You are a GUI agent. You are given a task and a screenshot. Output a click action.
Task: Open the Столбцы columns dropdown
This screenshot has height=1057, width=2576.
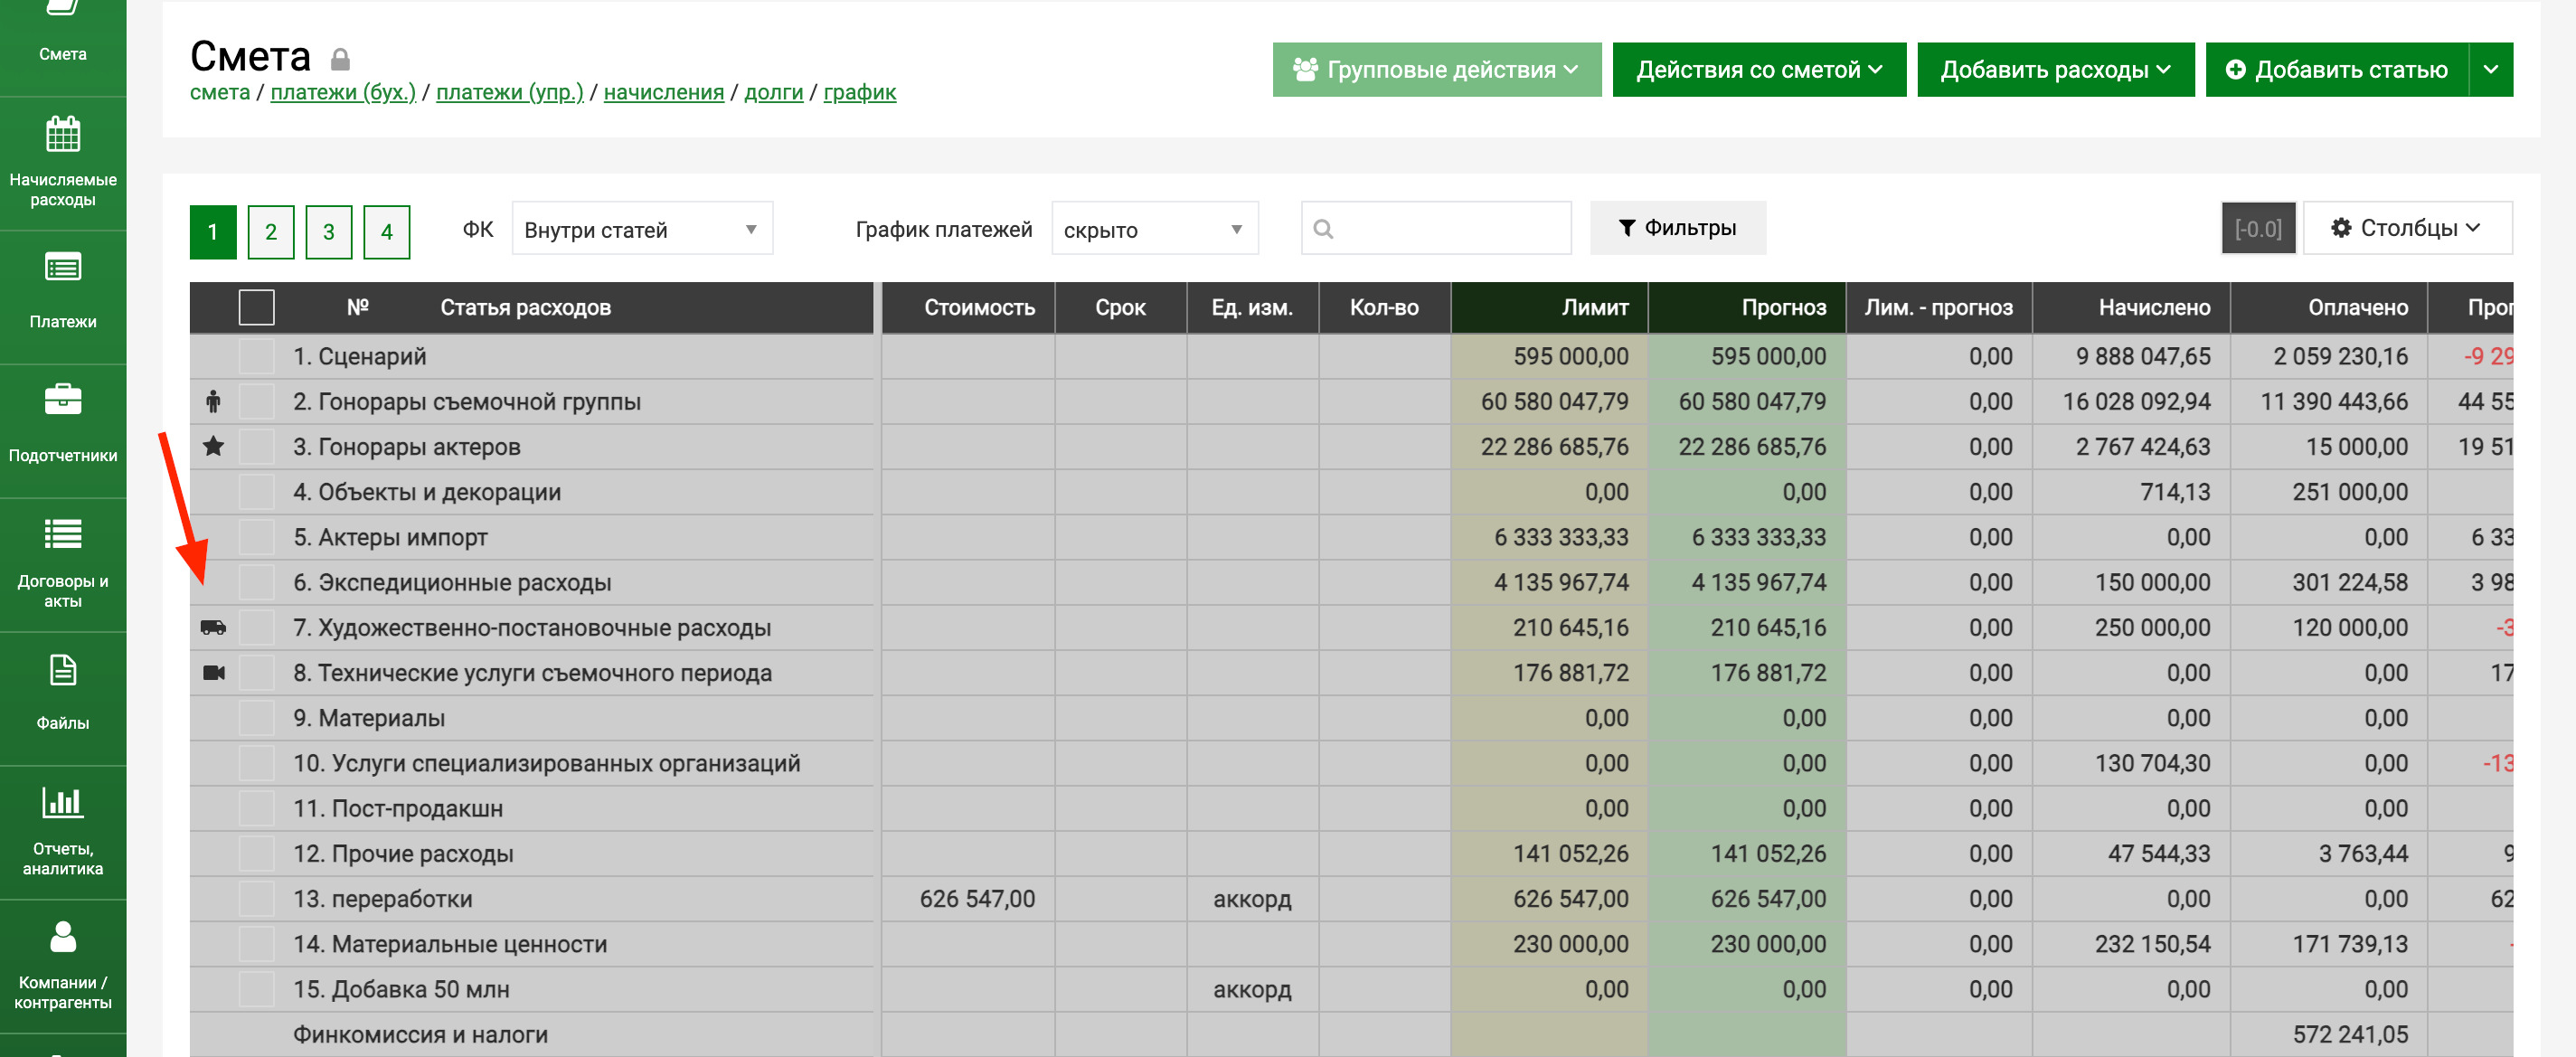click(x=2408, y=228)
